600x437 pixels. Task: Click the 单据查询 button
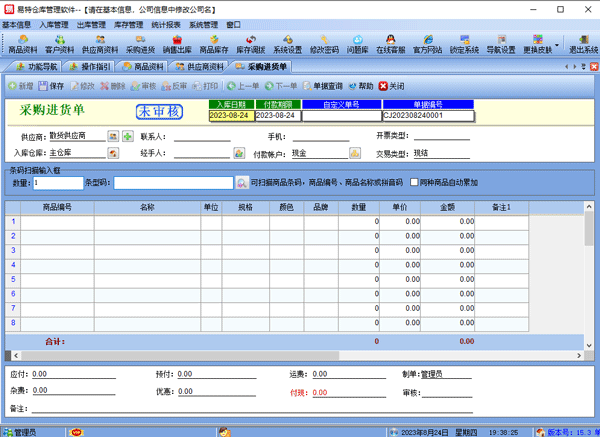tap(321, 87)
